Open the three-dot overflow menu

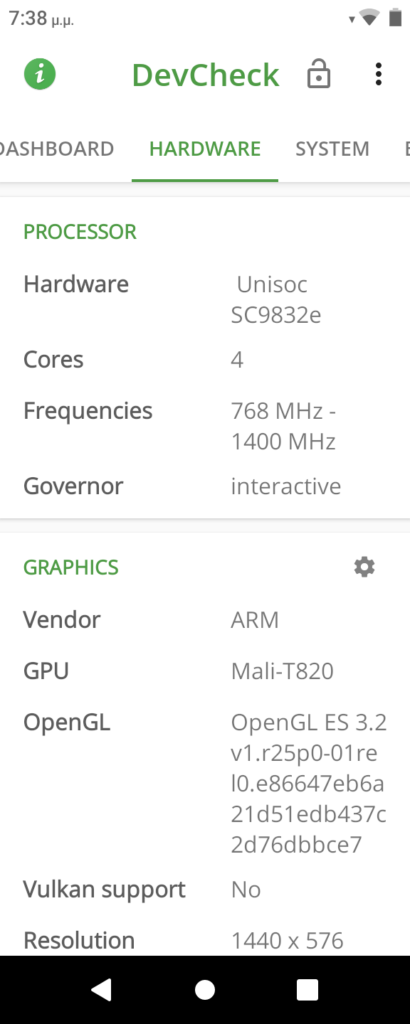tap(378, 74)
